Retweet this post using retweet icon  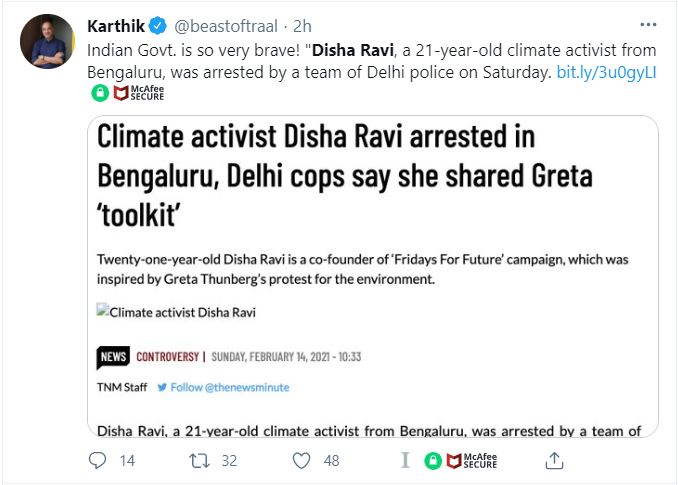tap(200, 461)
